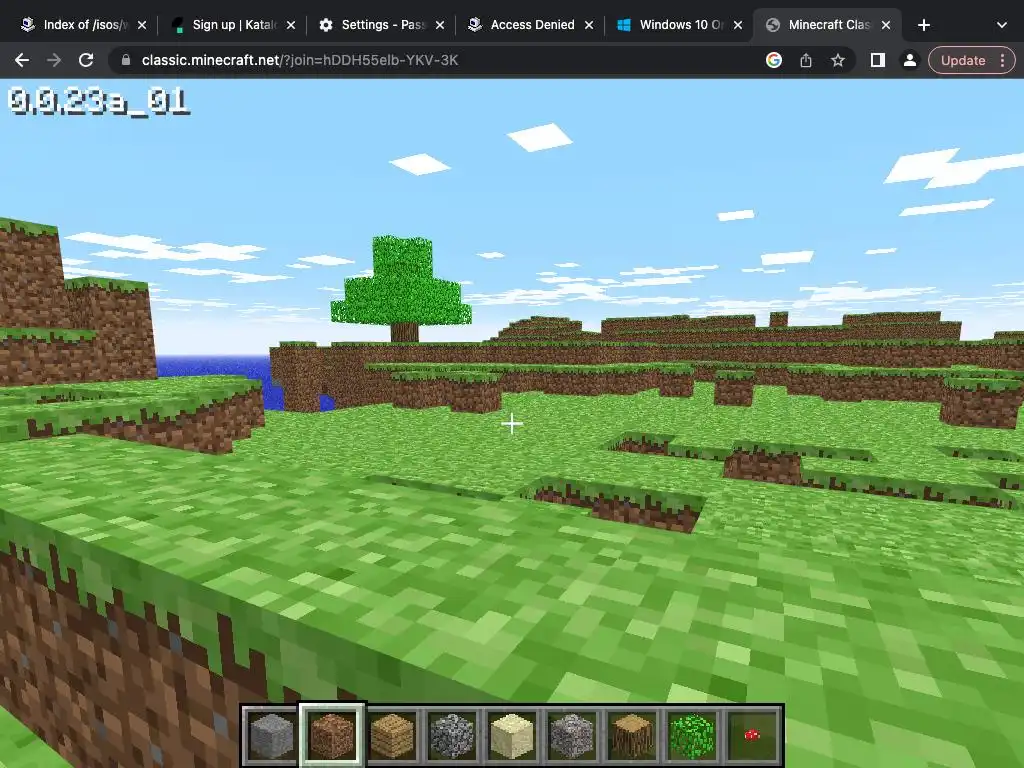Screen dimensions: 1024x768
Task: Share this page using share icon
Action: tap(806, 60)
